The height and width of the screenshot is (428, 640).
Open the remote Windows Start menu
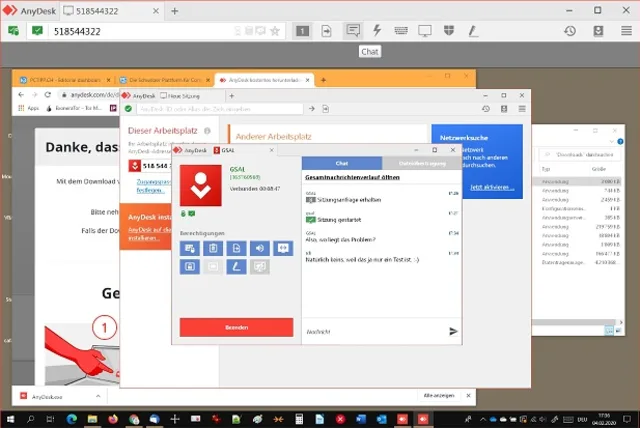pos(10,419)
